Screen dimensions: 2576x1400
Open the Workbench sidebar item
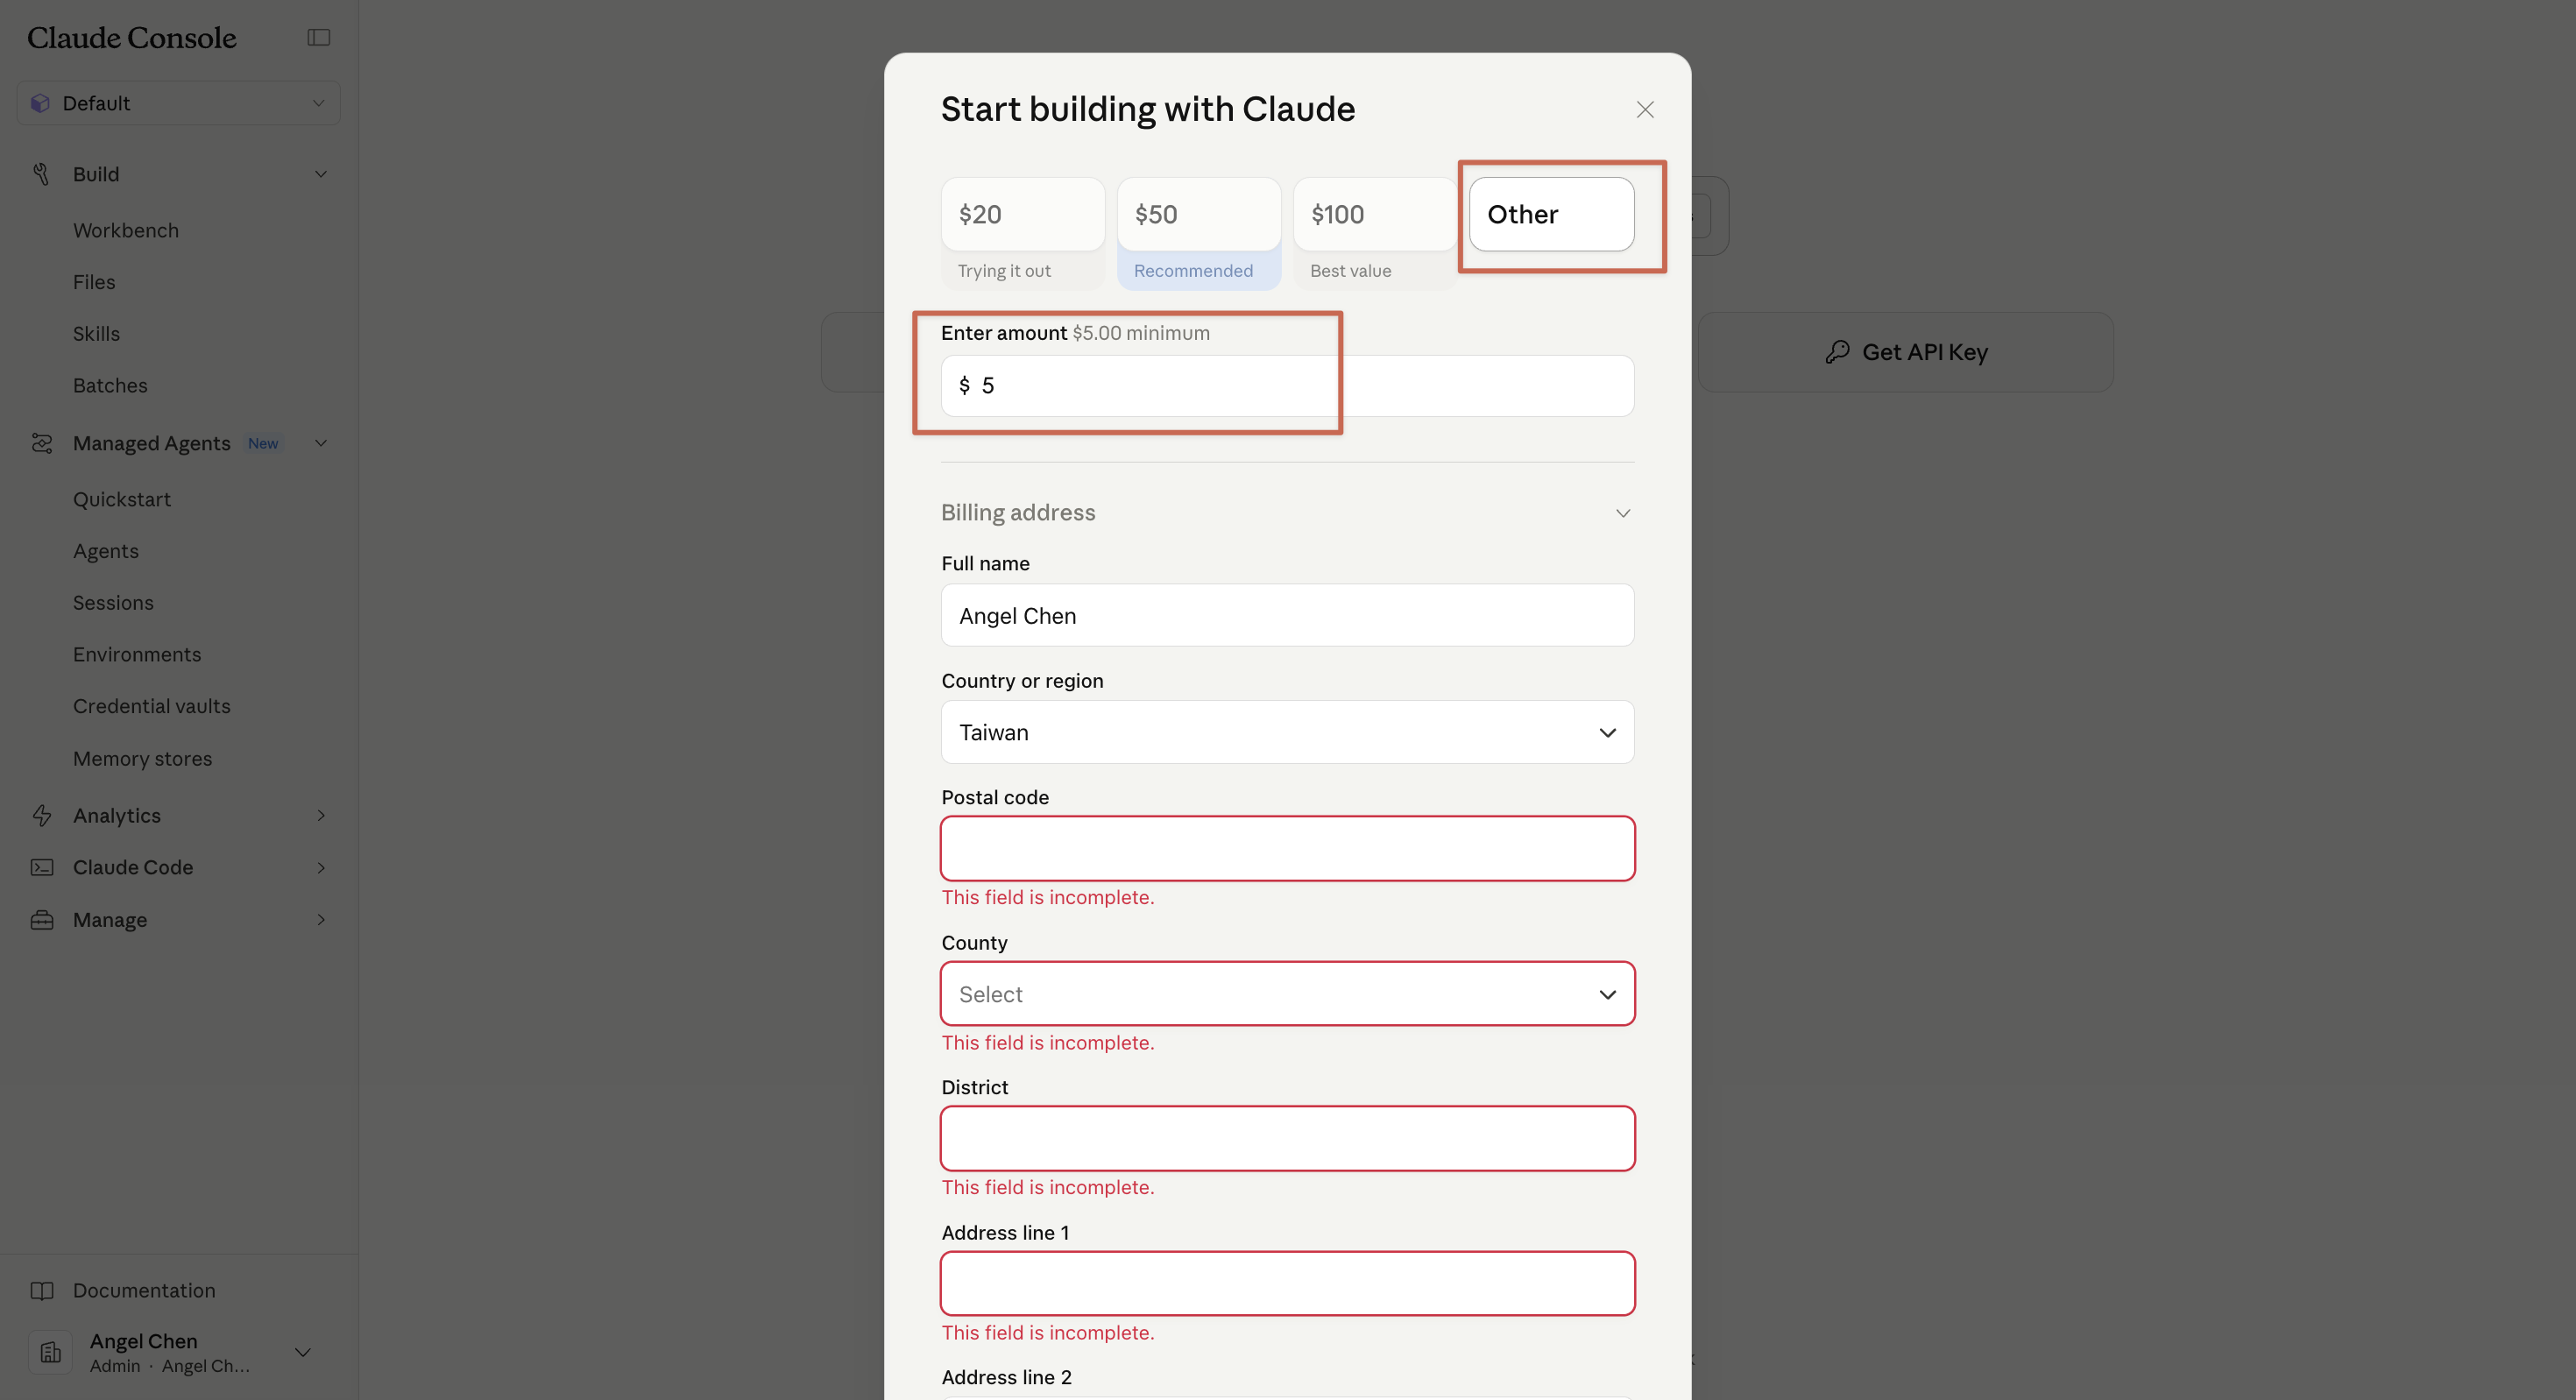126,230
